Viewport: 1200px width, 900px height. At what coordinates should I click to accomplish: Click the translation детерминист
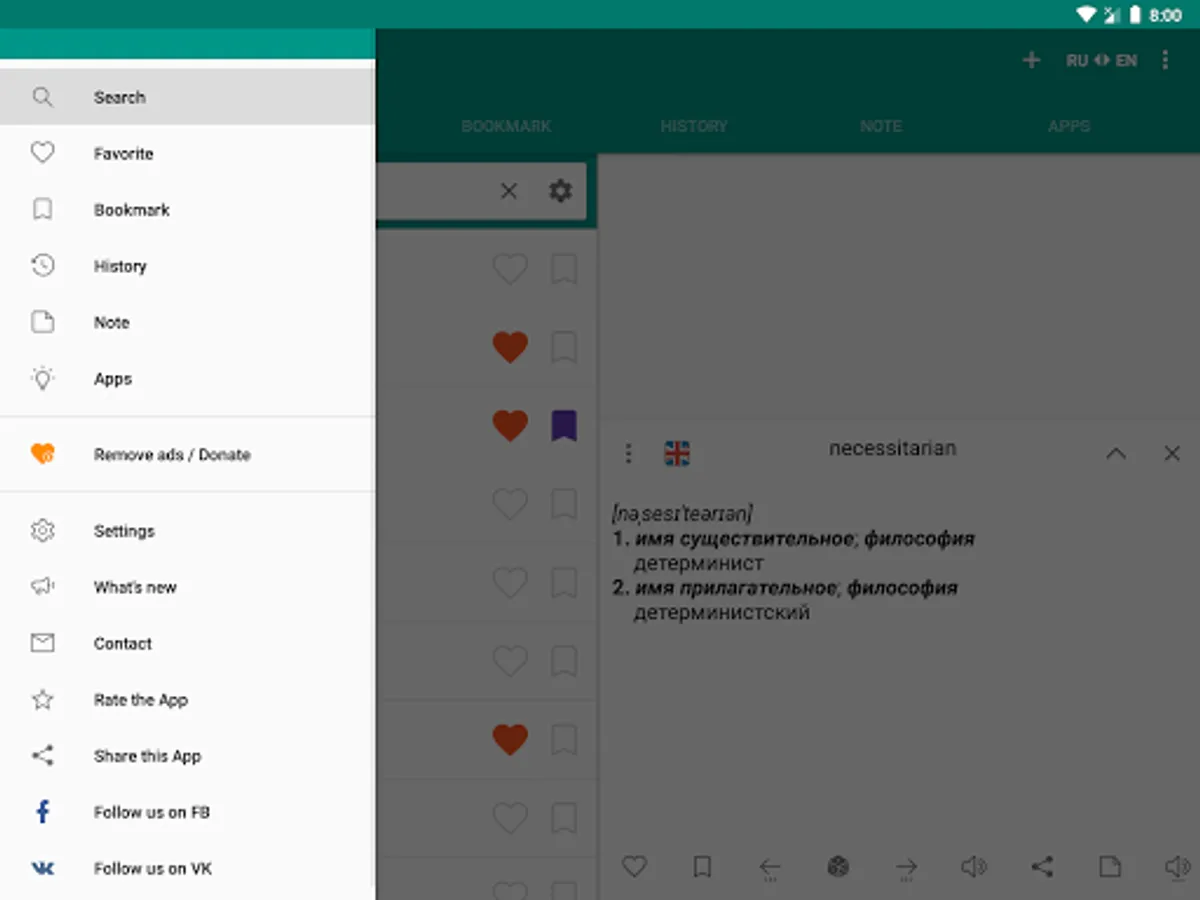pyautogui.click(x=699, y=563)
